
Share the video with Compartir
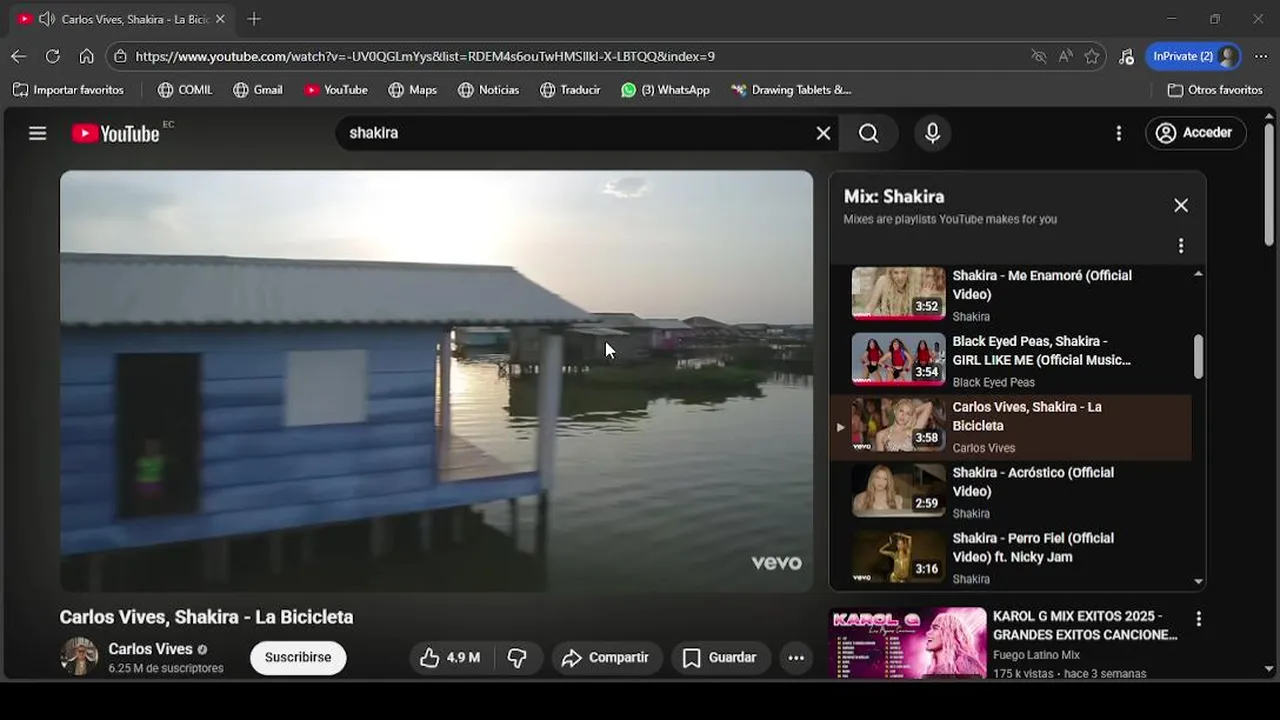(606, 658)
